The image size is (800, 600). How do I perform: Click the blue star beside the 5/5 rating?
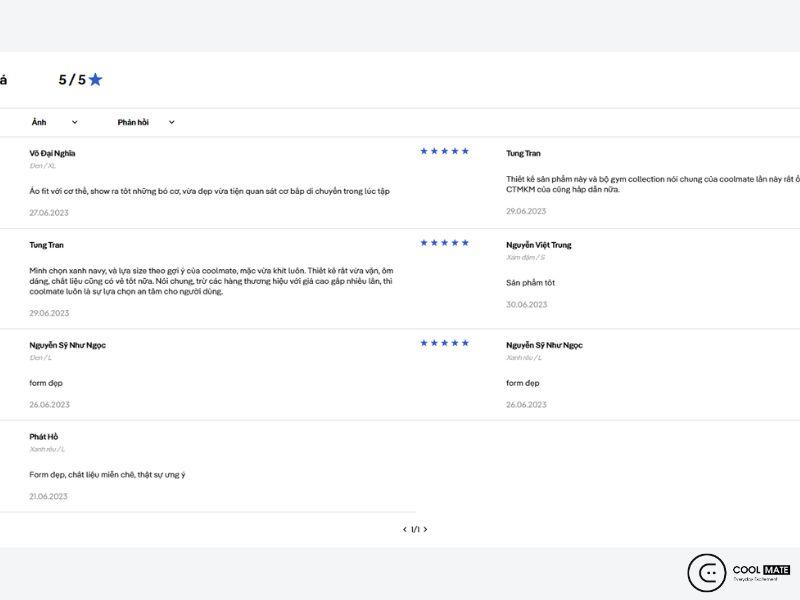pos(95,80)
